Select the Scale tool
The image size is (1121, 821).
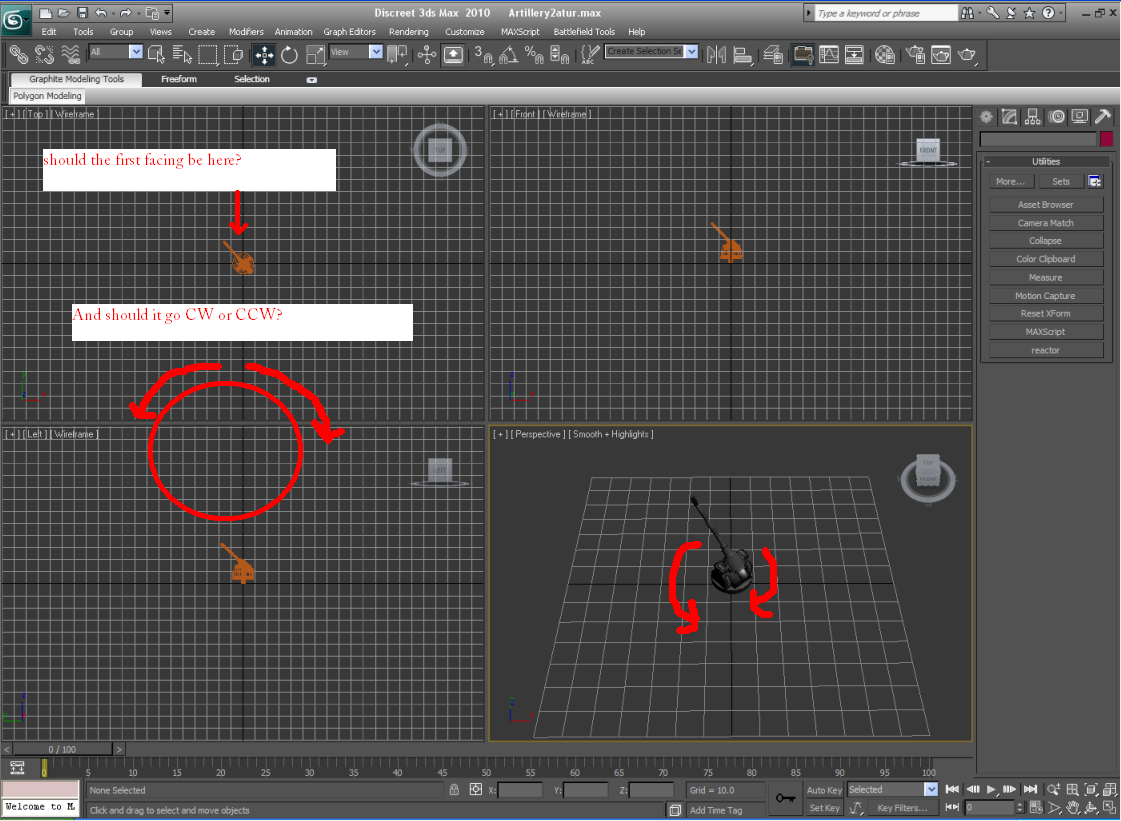click(x=317, y=55)
